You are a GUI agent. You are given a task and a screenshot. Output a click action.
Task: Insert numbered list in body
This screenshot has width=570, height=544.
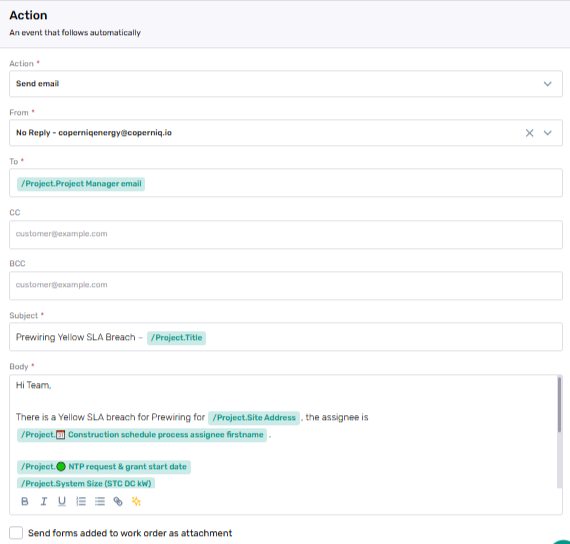(81, 501)
